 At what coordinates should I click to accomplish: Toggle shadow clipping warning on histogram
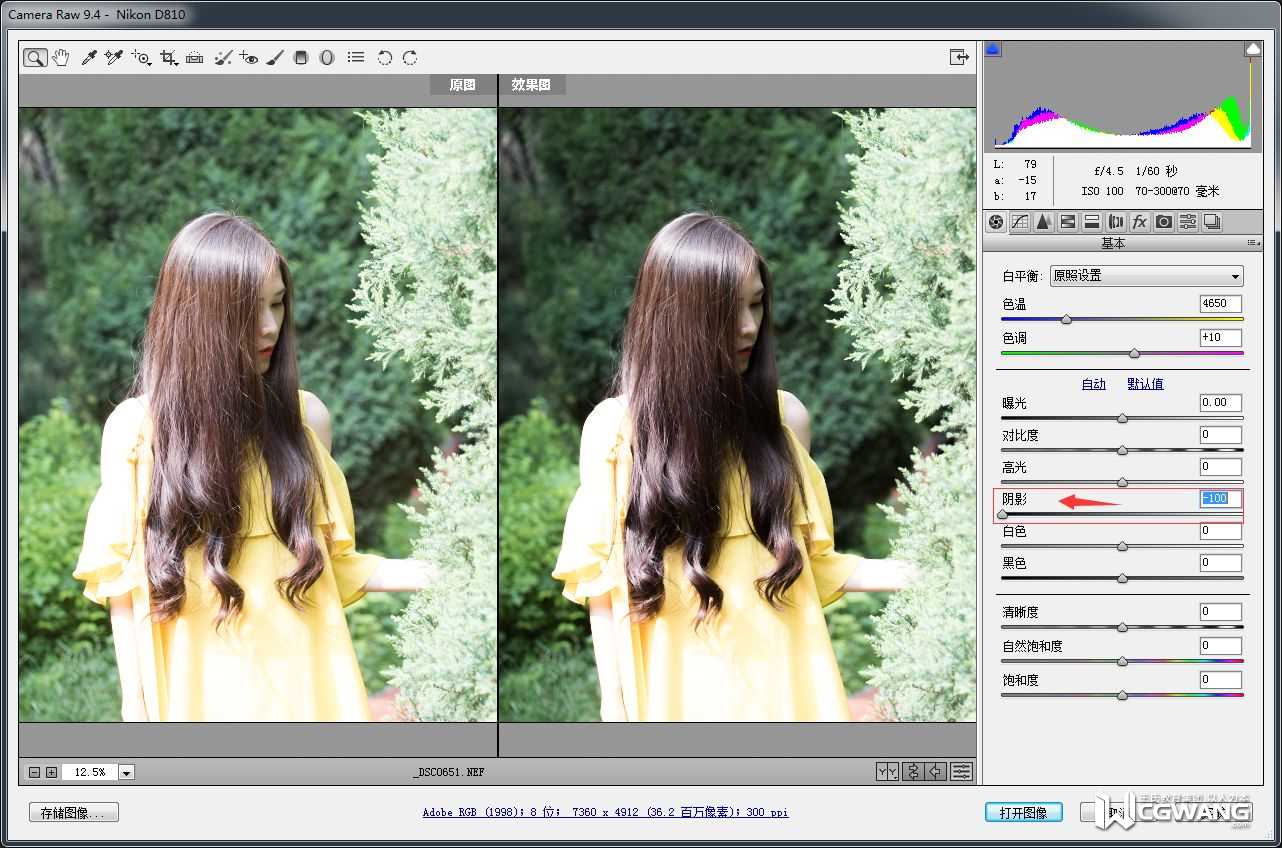[x=993, y=49]
